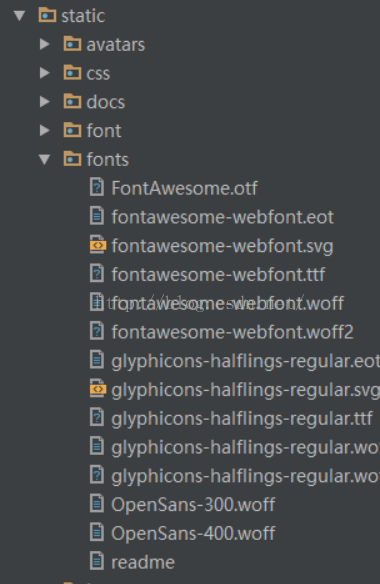Expand the avatars folder arrow
The width and height of the screenshot is (380, 584).
[45, 44]
